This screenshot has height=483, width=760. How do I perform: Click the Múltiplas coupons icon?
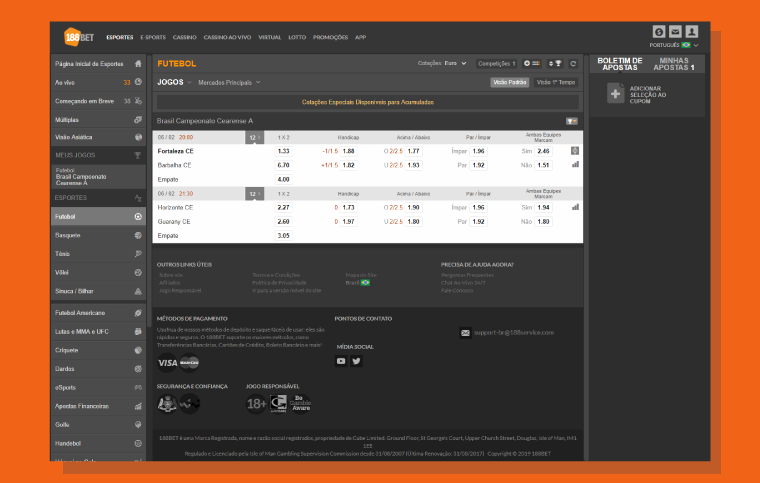[x=138, y=120]
